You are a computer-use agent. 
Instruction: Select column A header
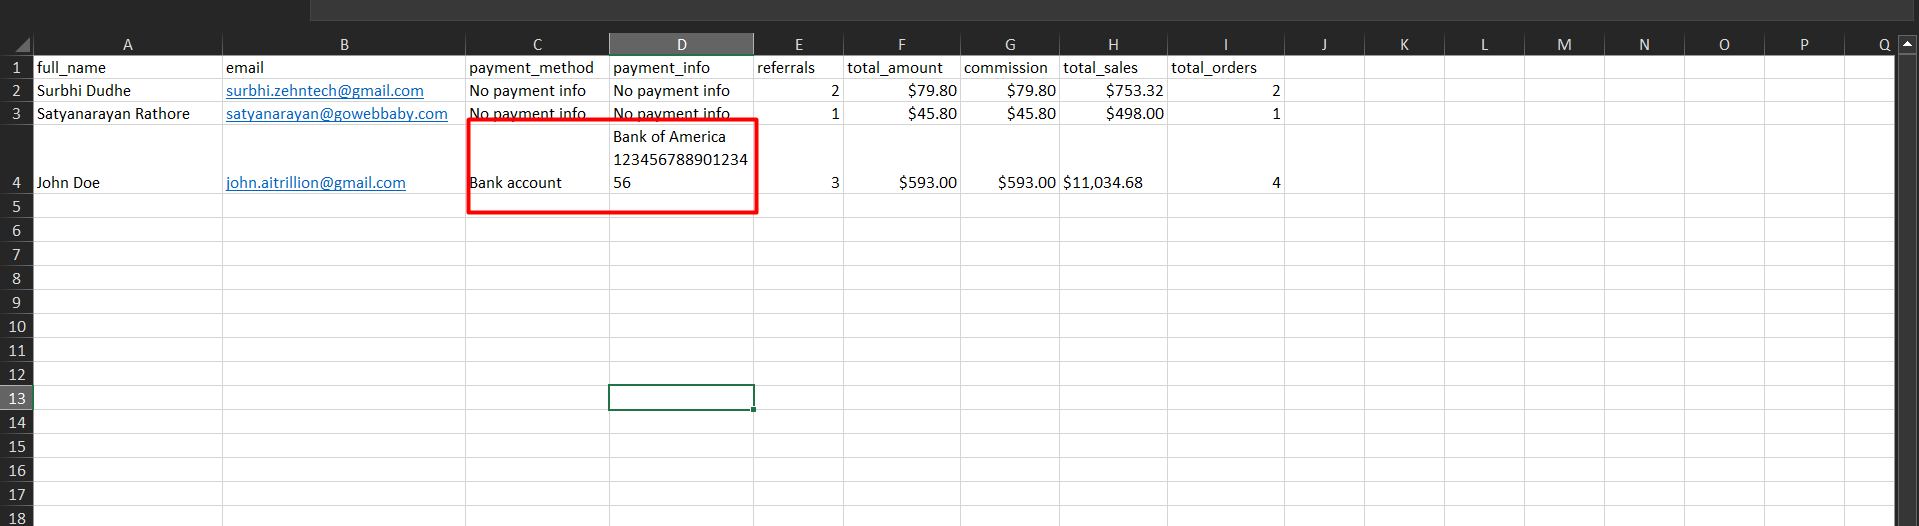coord(127,45)
